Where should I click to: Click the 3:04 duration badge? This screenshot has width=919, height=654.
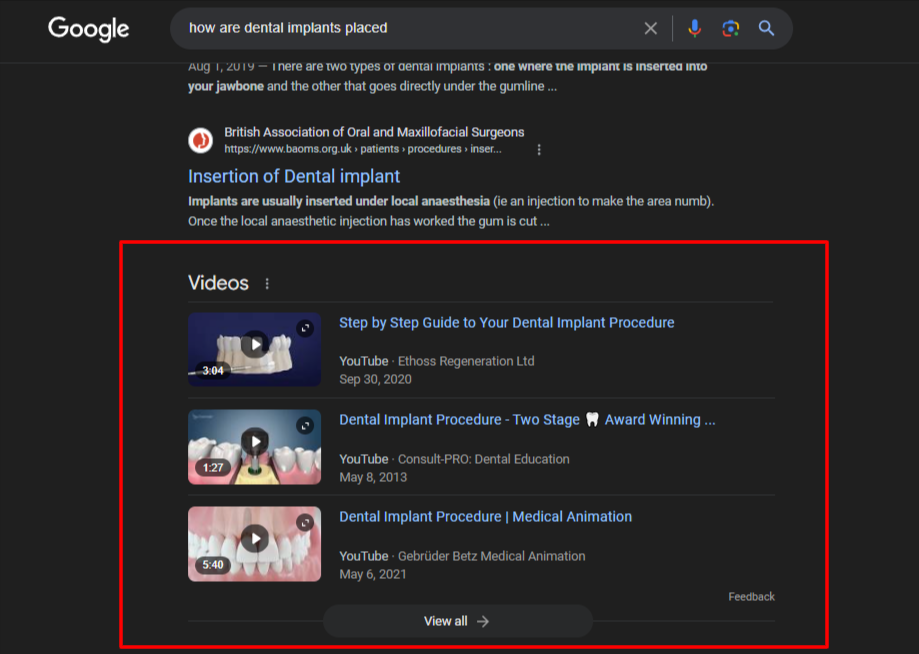click(x=213, y=370)
